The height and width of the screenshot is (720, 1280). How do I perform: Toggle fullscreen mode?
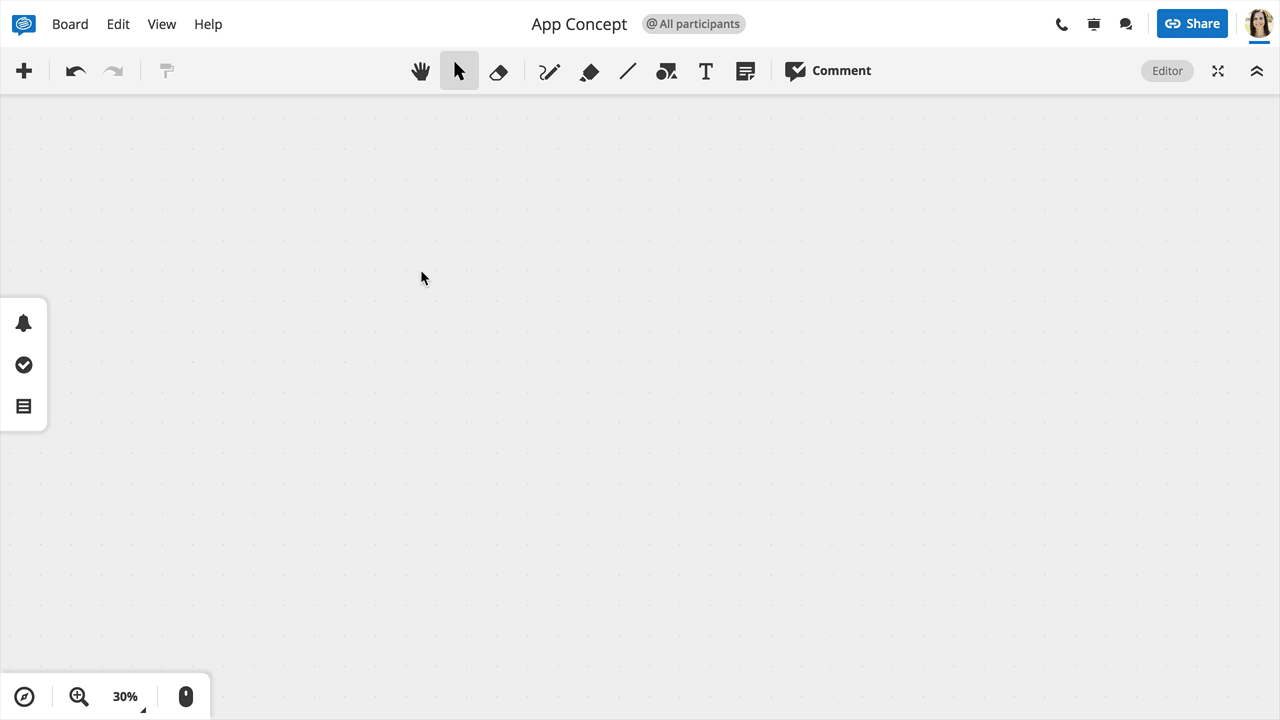(1217, 71)
